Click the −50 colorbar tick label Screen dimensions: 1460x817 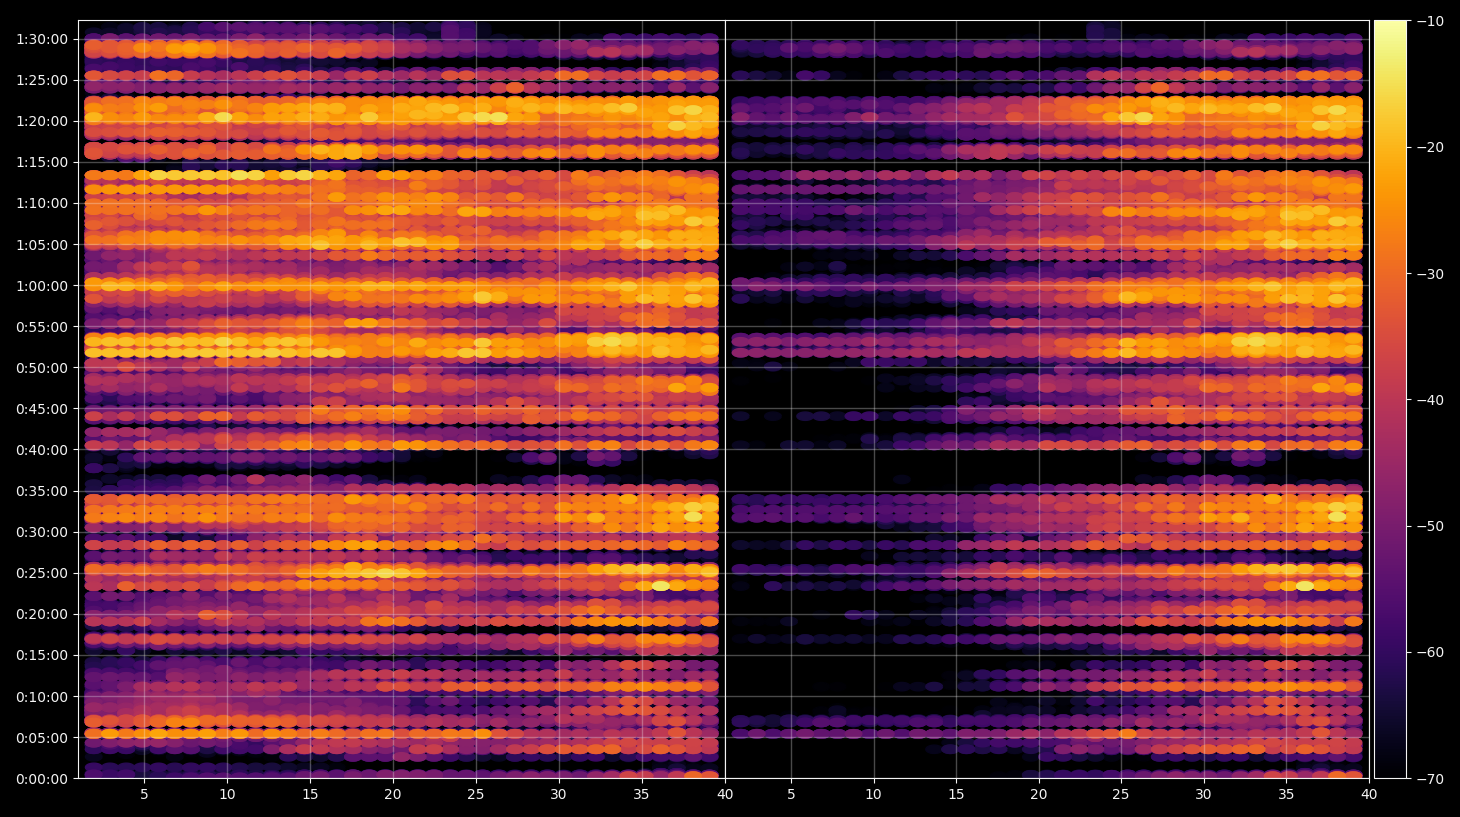tap(1430, 526)
